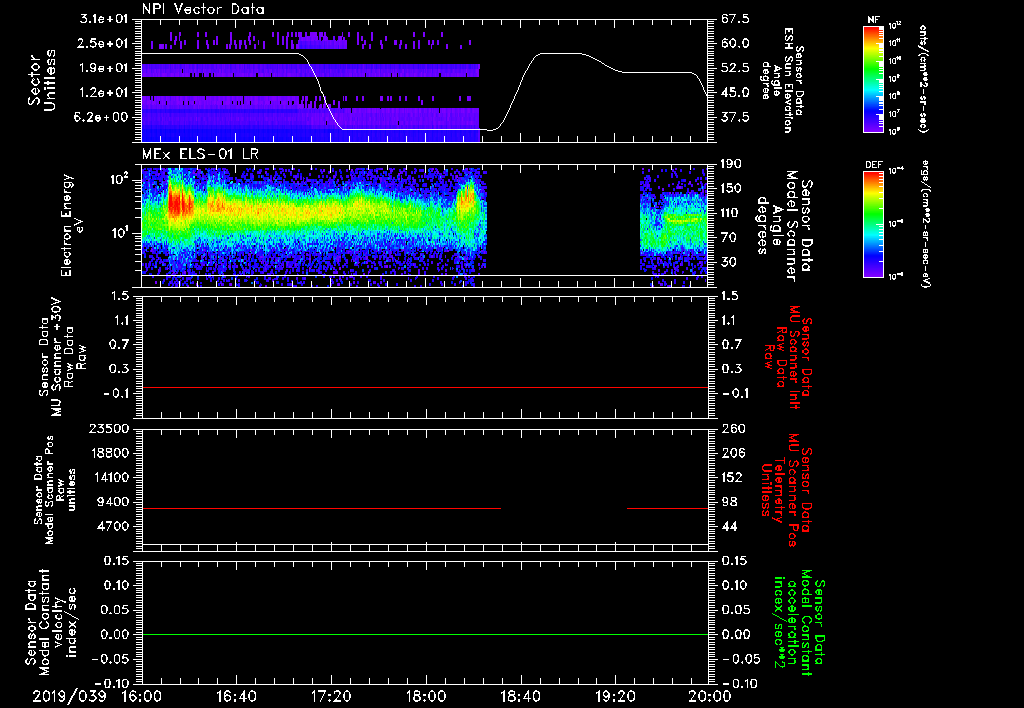This screenshot has height=708, width=1024.
Task: Click the "3.1e+01" sector tick value
Action: coord(104,19)
